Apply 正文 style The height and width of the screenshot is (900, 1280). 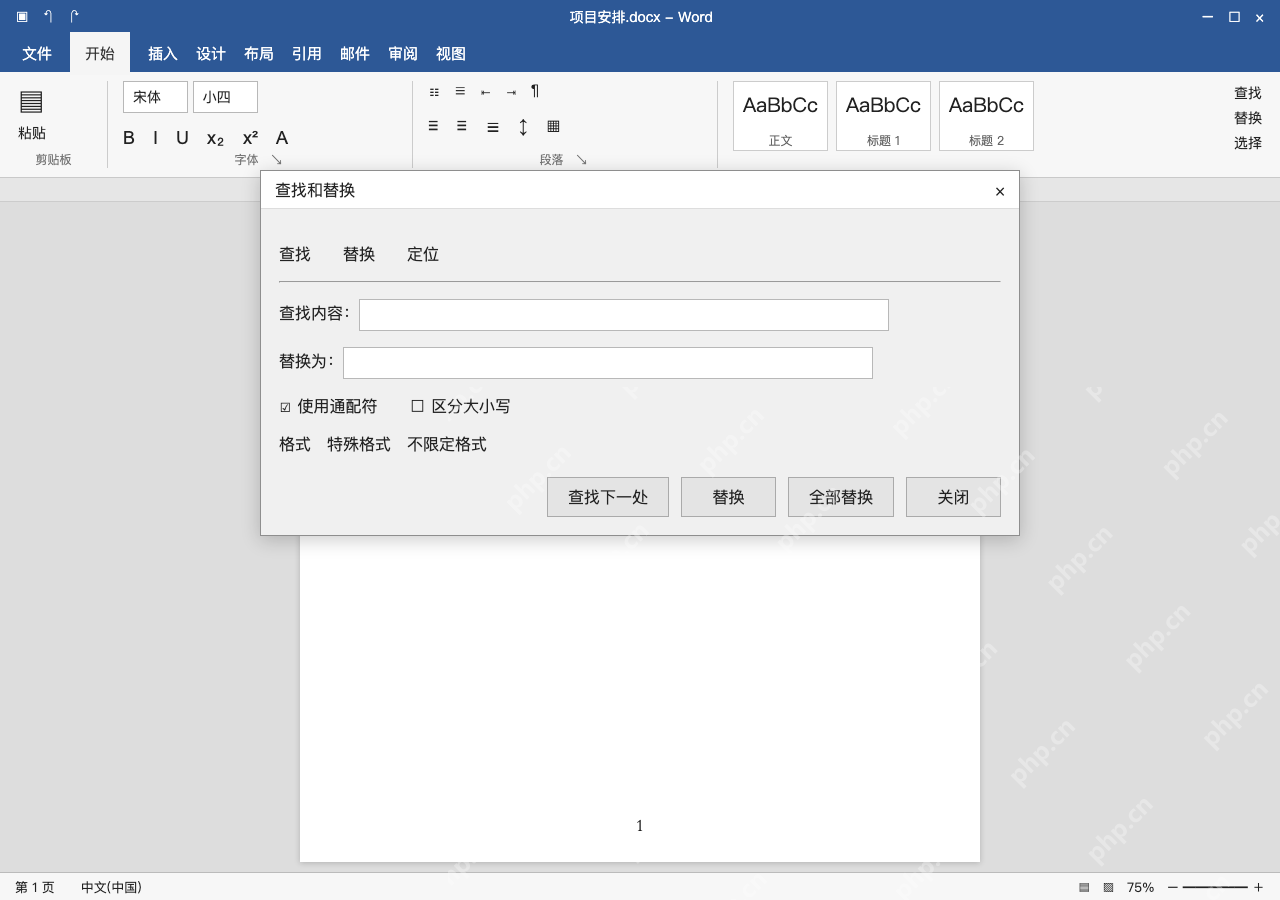coord(780,116)
